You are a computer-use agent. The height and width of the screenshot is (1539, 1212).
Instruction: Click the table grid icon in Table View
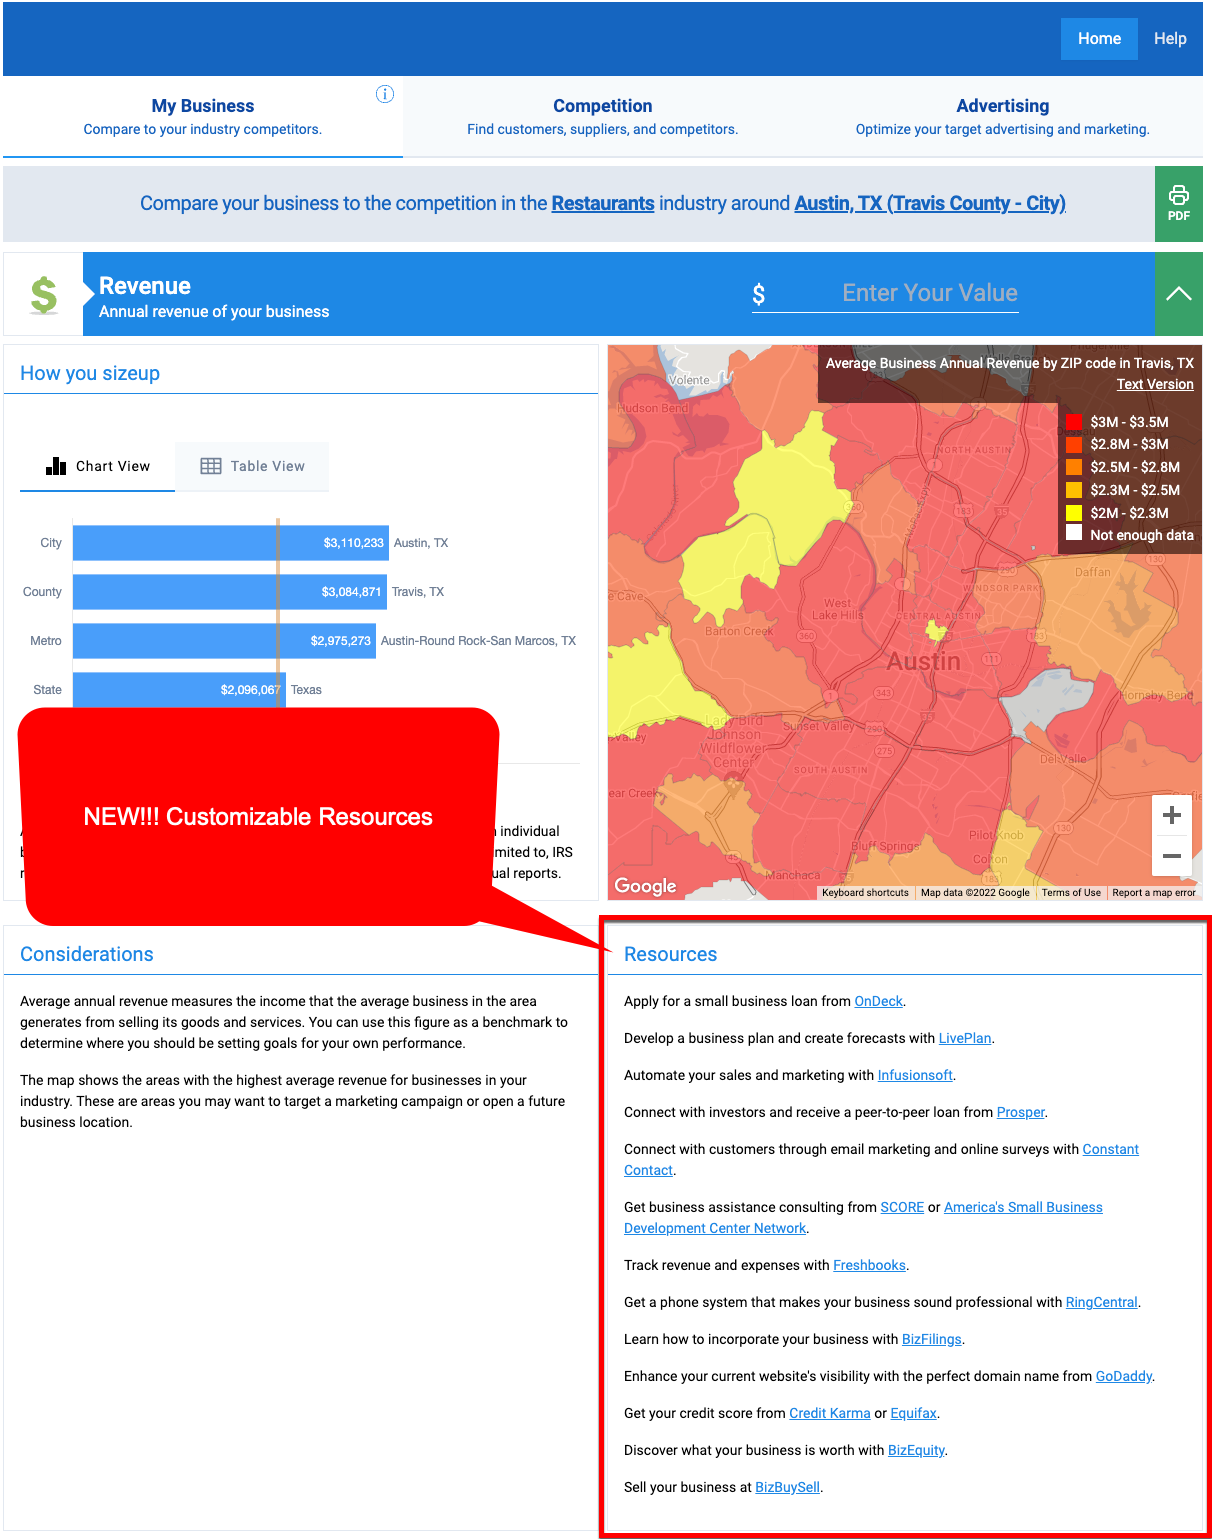tap(211, 466)
